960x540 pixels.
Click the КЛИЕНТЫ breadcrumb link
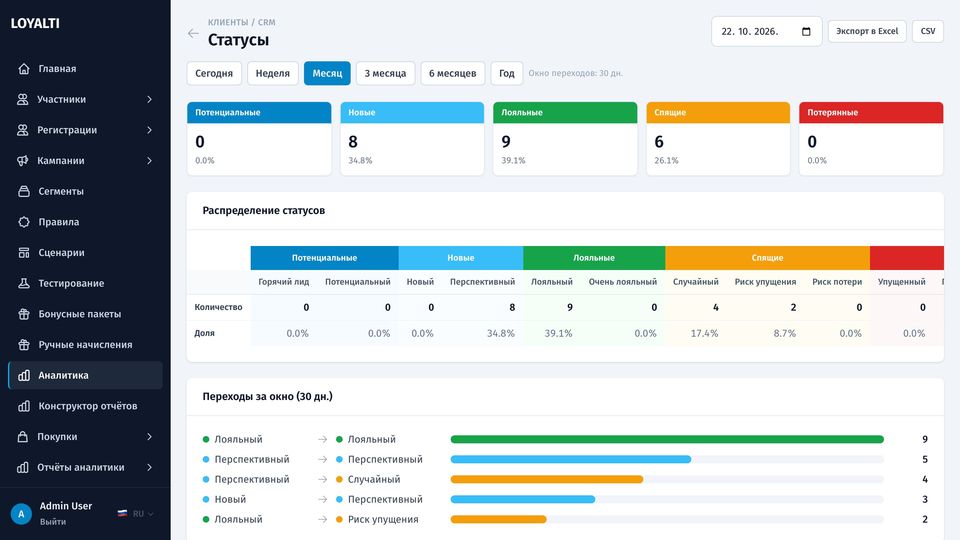click(x=228, y=22)
